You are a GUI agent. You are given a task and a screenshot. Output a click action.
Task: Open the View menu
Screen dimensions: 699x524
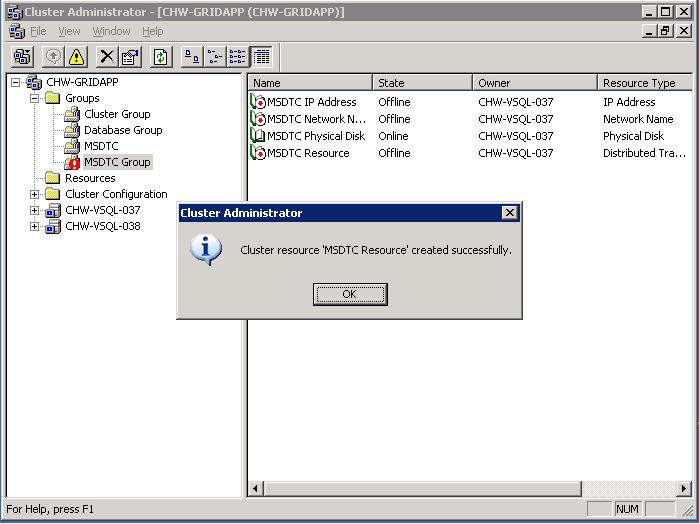tap(69, 31)
